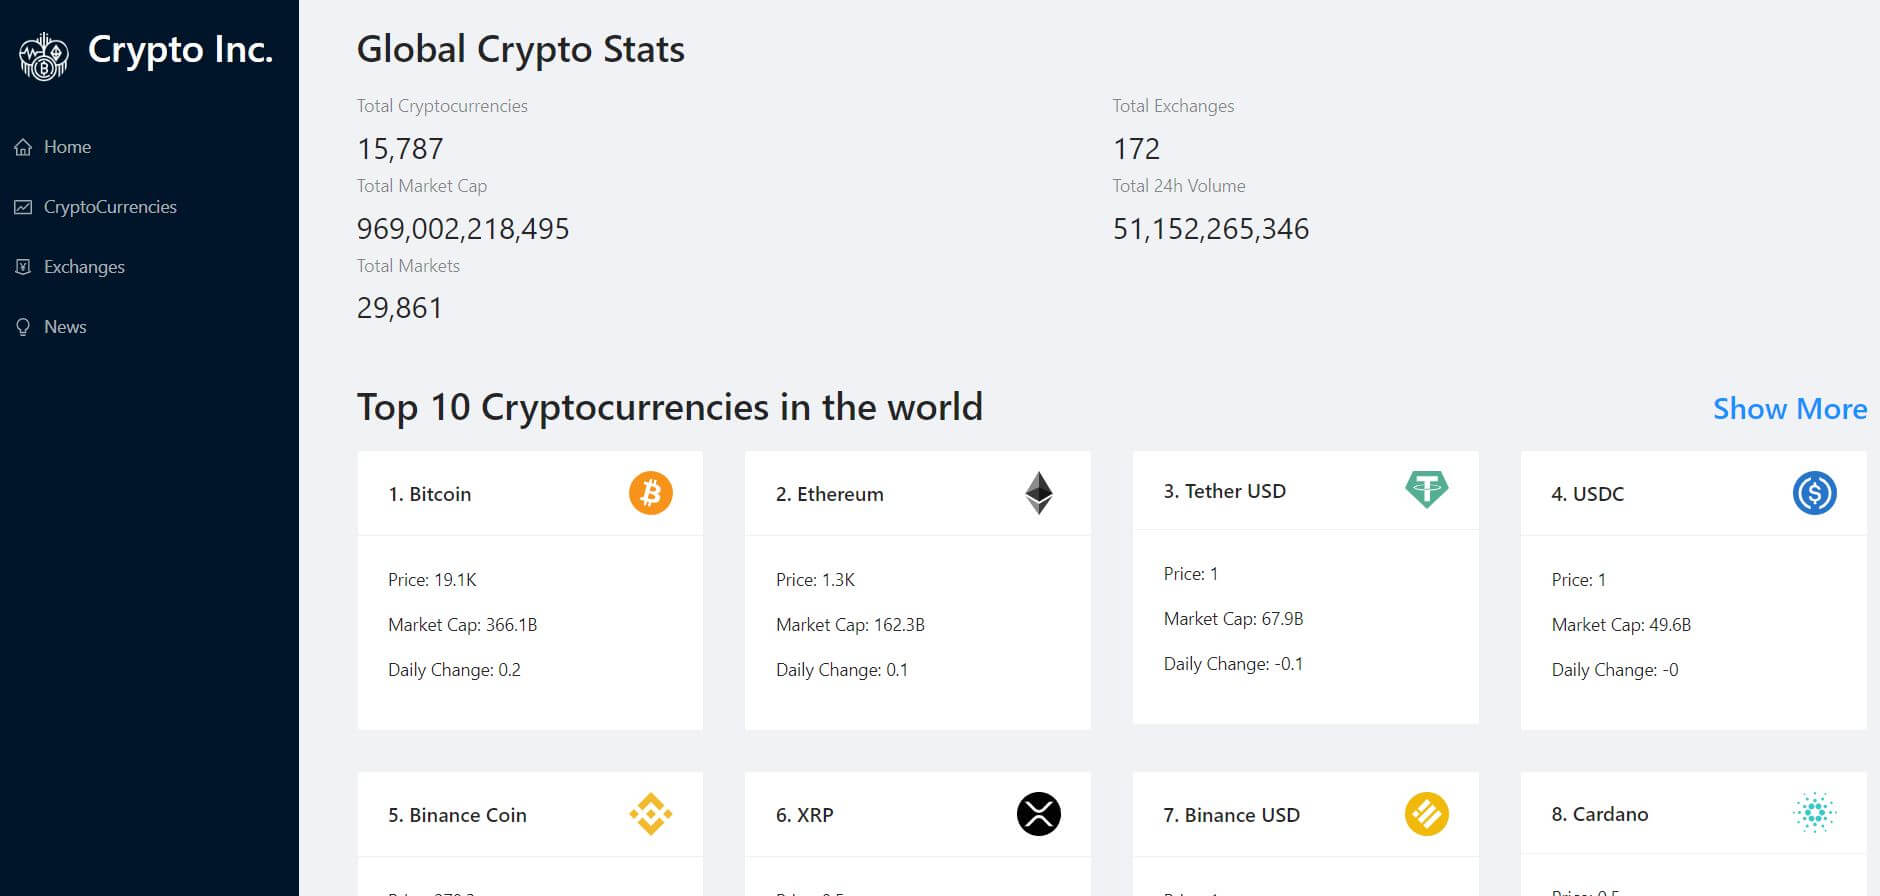
Task: Click the Crypto Inc. title link
Action: 180,50
